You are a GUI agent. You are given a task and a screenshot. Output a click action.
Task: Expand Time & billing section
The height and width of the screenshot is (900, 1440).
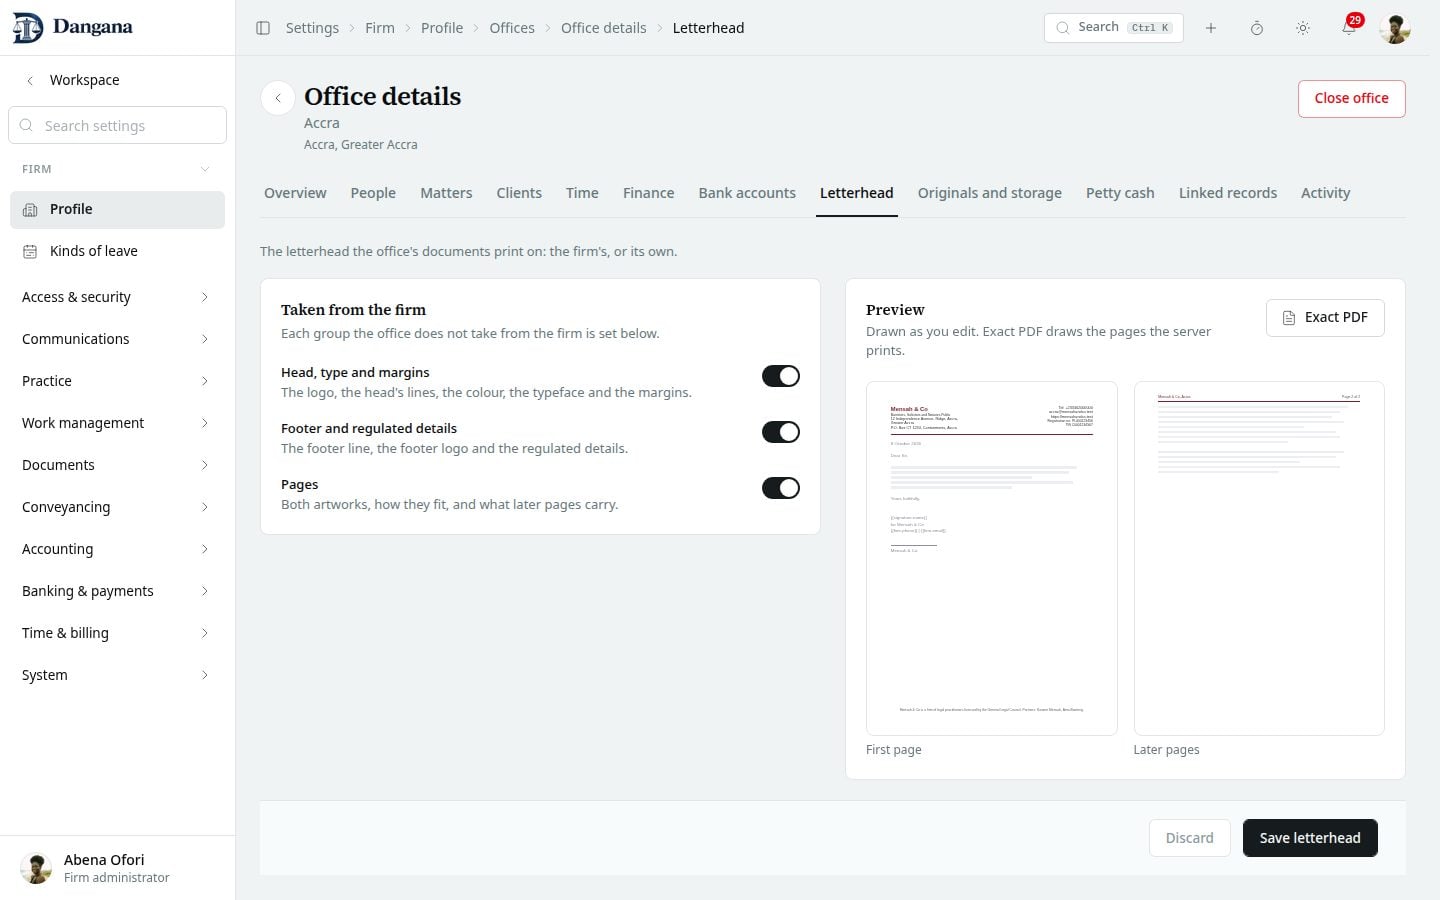tap(117, 633)
